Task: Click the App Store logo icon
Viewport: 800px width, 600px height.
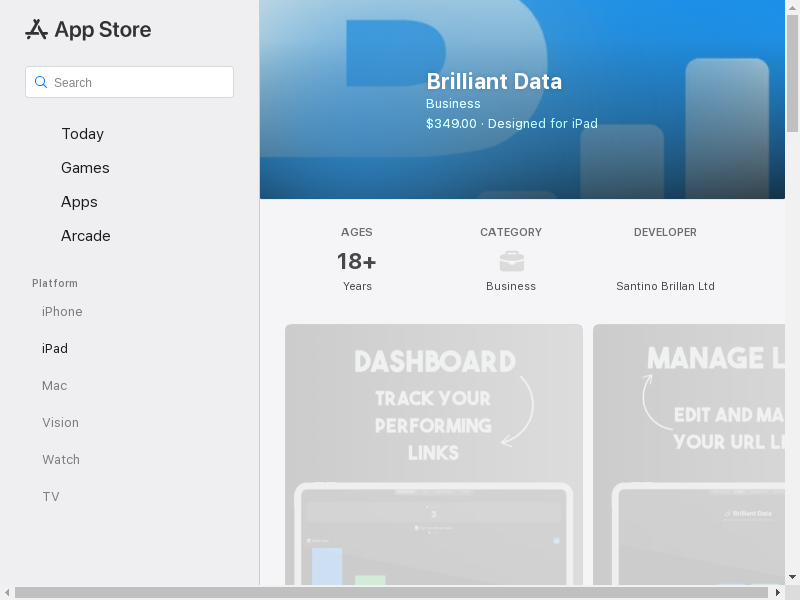Action: click(x=37, y=30)
